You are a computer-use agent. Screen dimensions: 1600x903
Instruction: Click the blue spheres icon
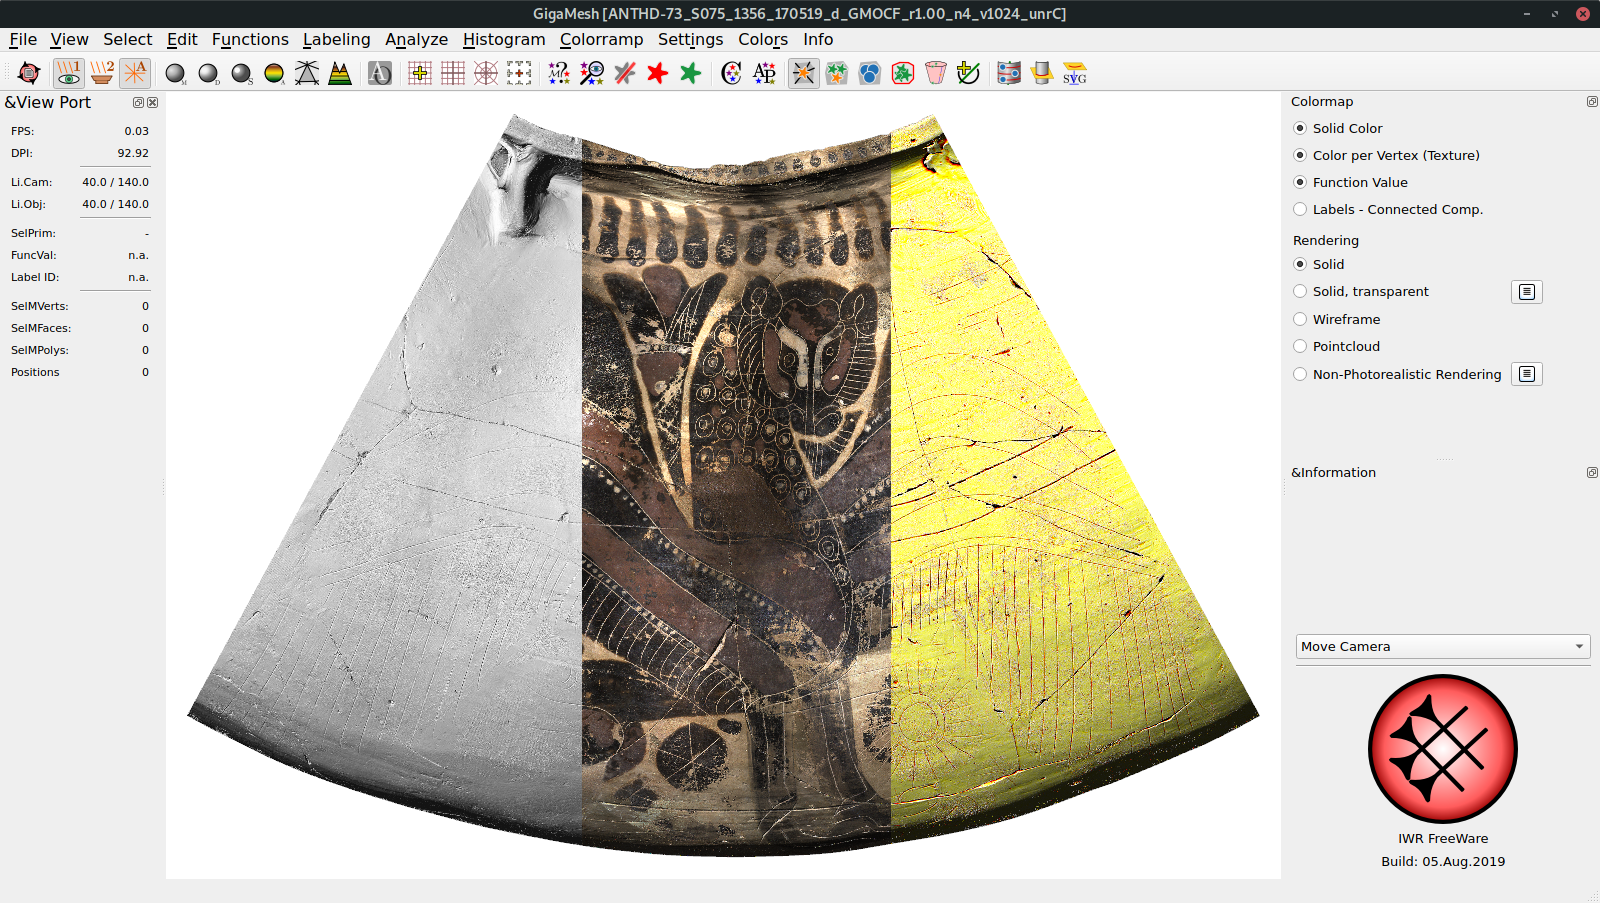pos(870,73)
